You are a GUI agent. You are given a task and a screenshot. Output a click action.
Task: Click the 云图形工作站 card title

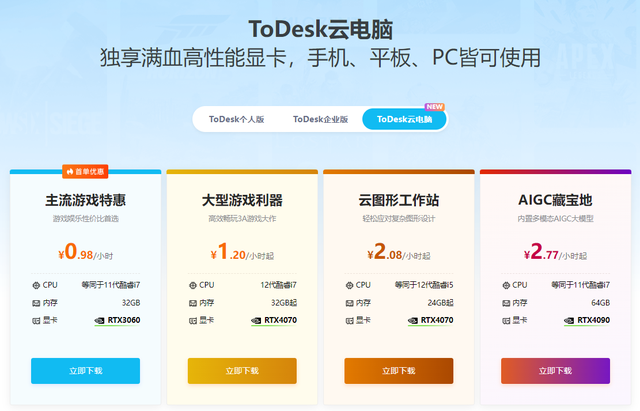click(x=399, y=200)
